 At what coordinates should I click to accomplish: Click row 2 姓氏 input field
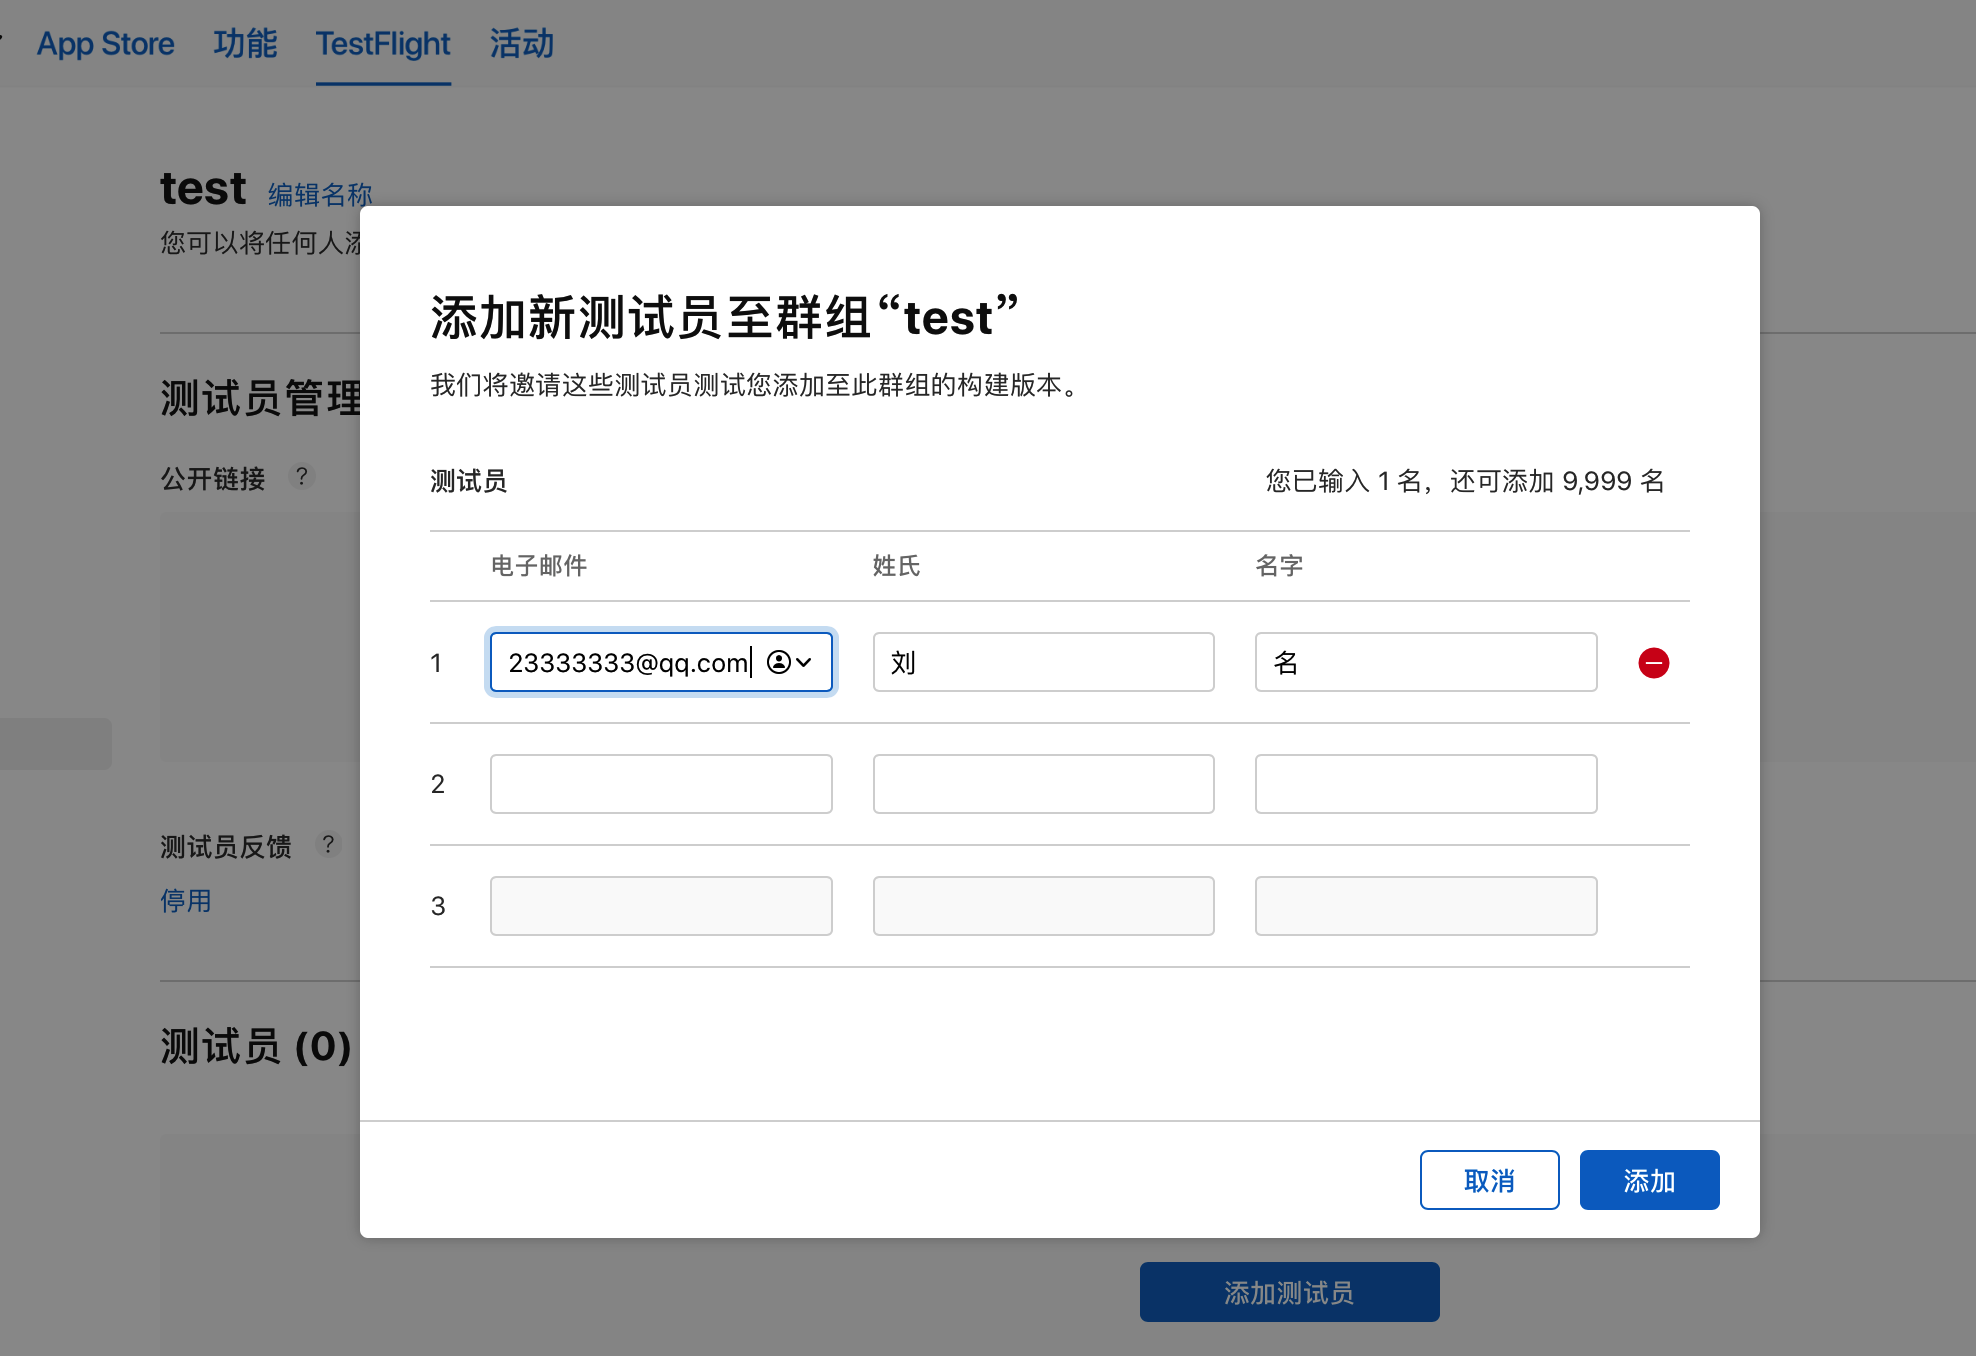[x=1043, y=784]
